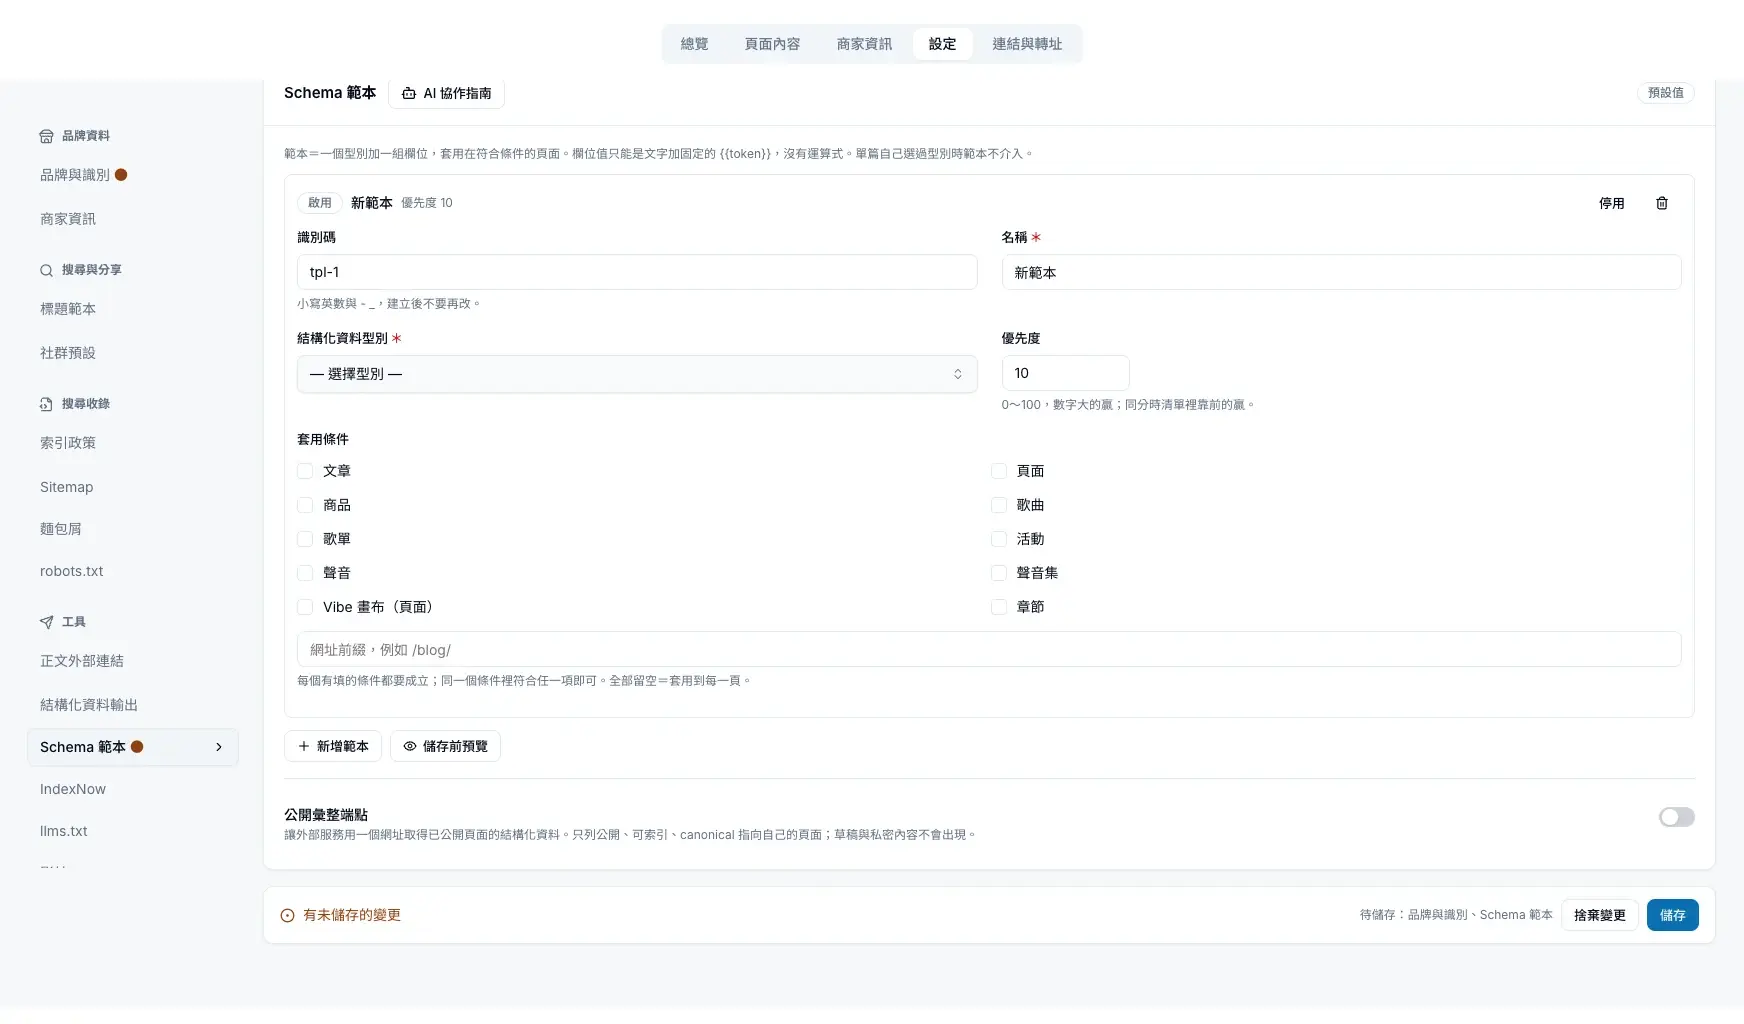Click the eye icon in 儲存前預覽

pyautogui.click(x=410, y=746)
